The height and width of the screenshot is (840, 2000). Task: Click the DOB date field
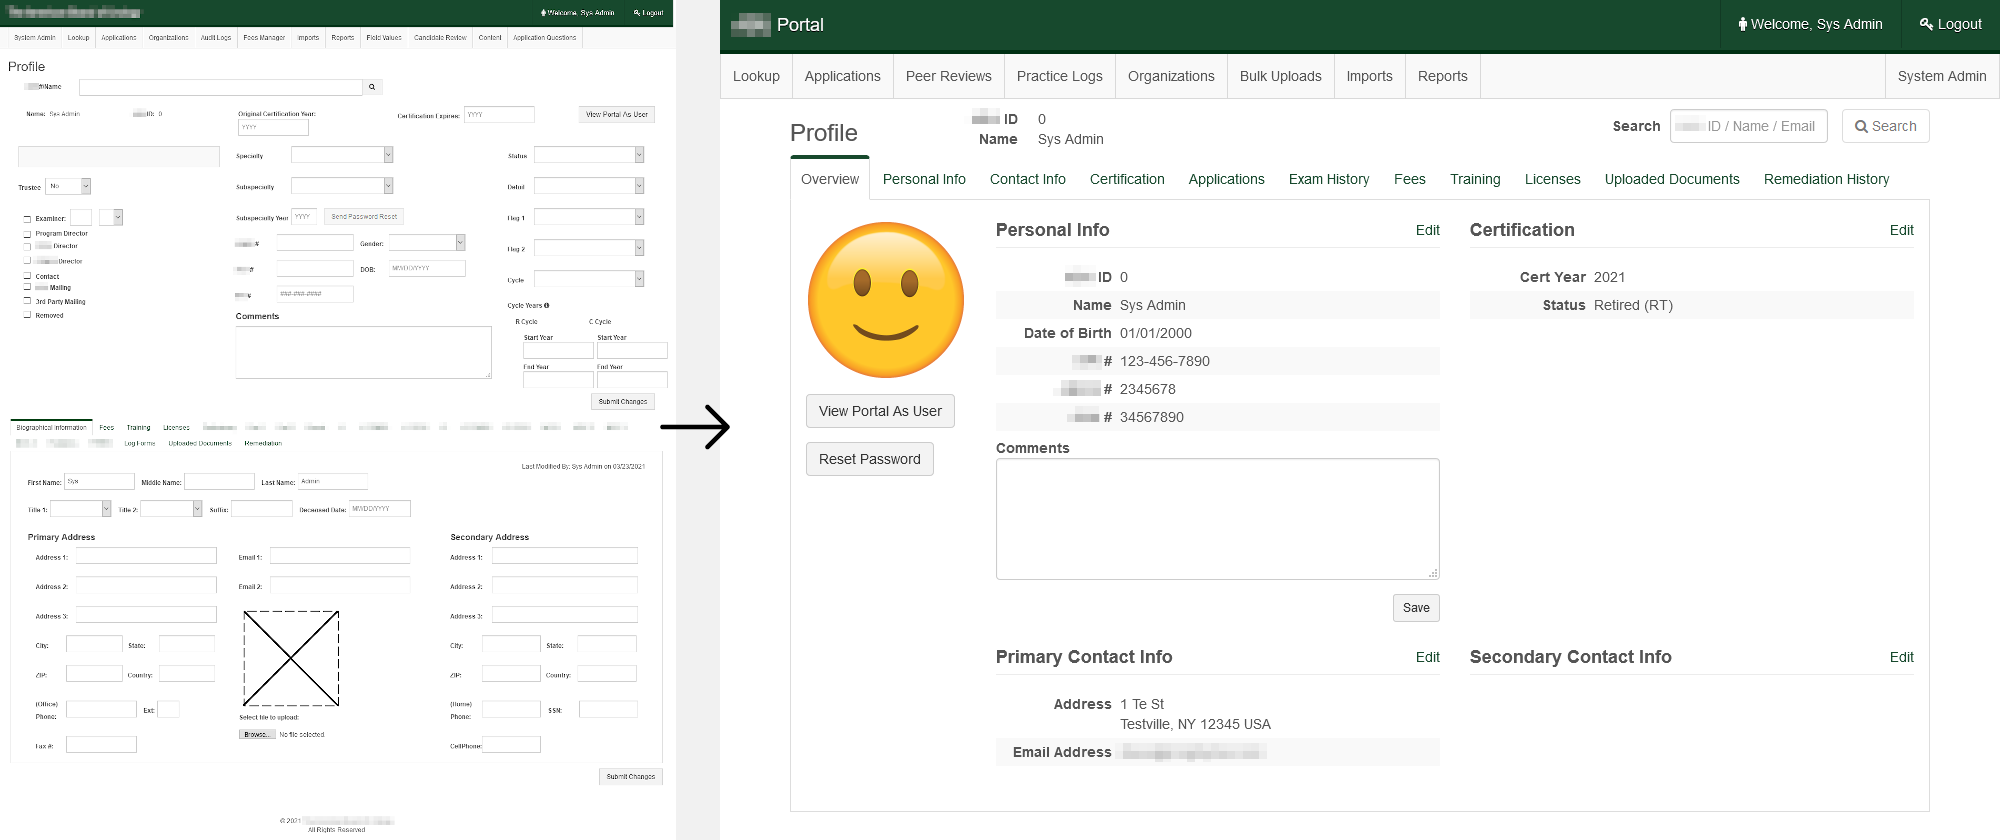tap(427, 268)
